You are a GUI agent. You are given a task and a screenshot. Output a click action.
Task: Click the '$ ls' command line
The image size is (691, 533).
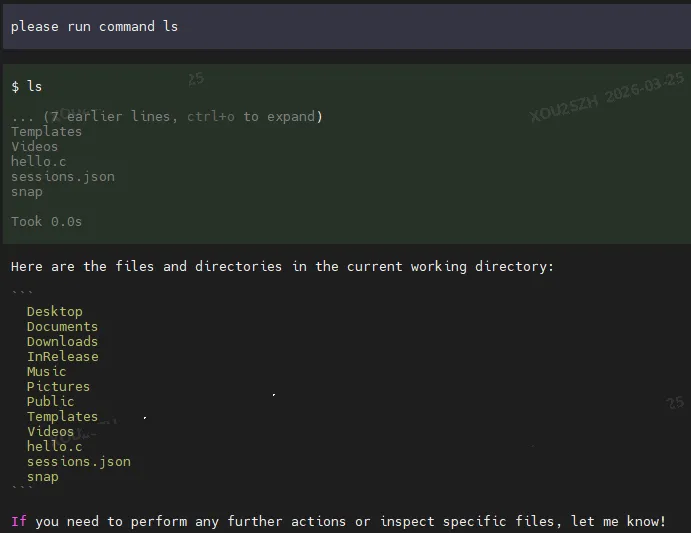(x=26, y=86)
